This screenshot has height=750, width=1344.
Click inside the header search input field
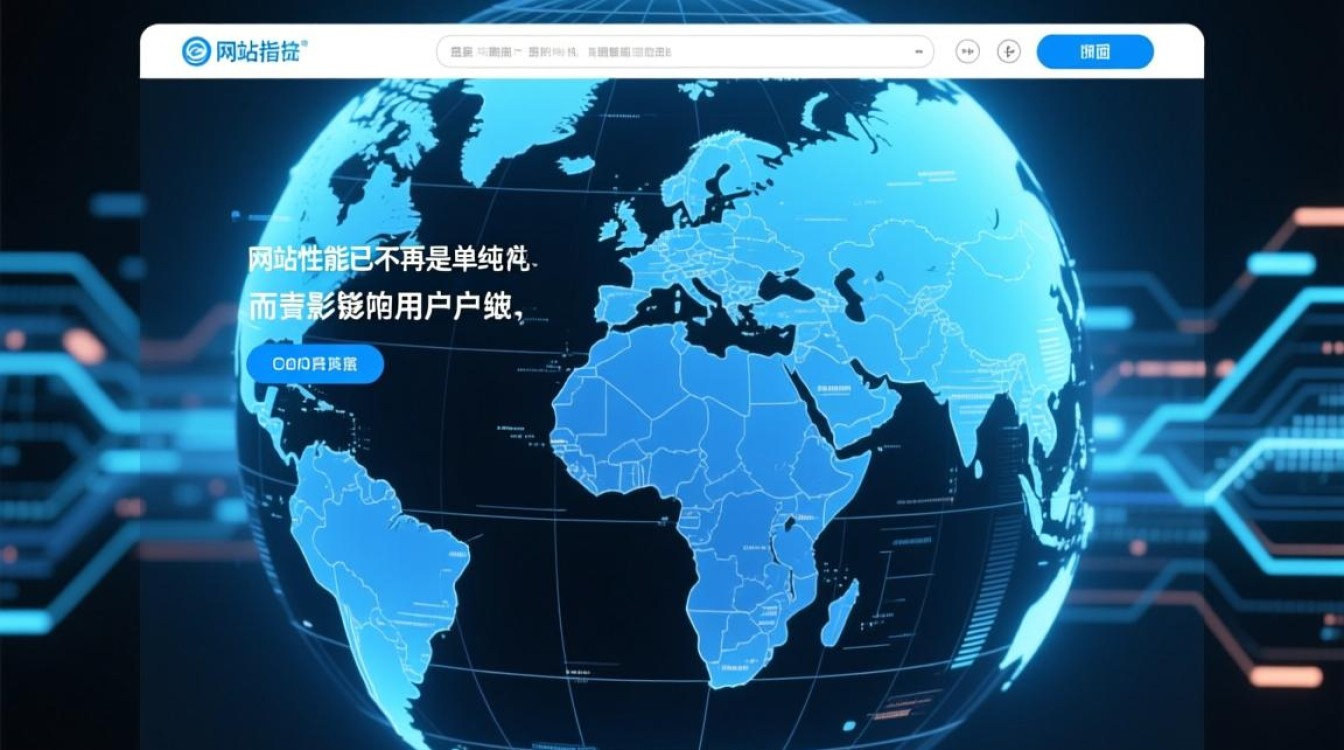670,52
